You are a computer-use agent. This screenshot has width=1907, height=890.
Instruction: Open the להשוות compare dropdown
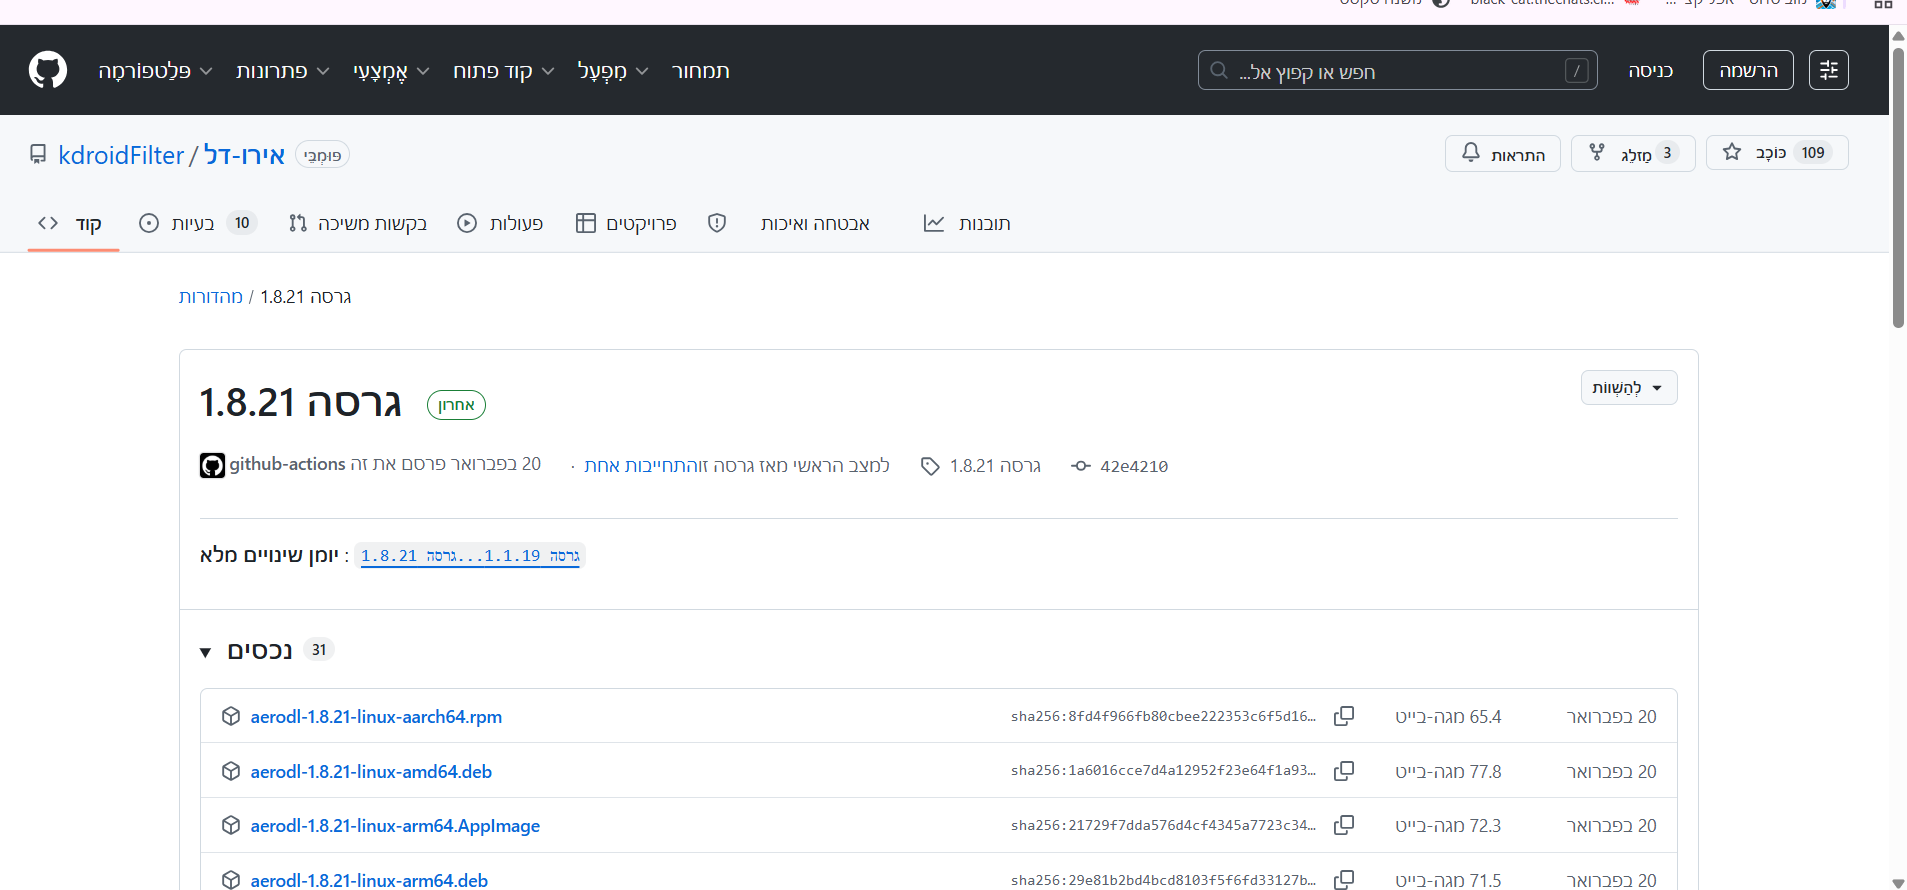(1628, 388)
